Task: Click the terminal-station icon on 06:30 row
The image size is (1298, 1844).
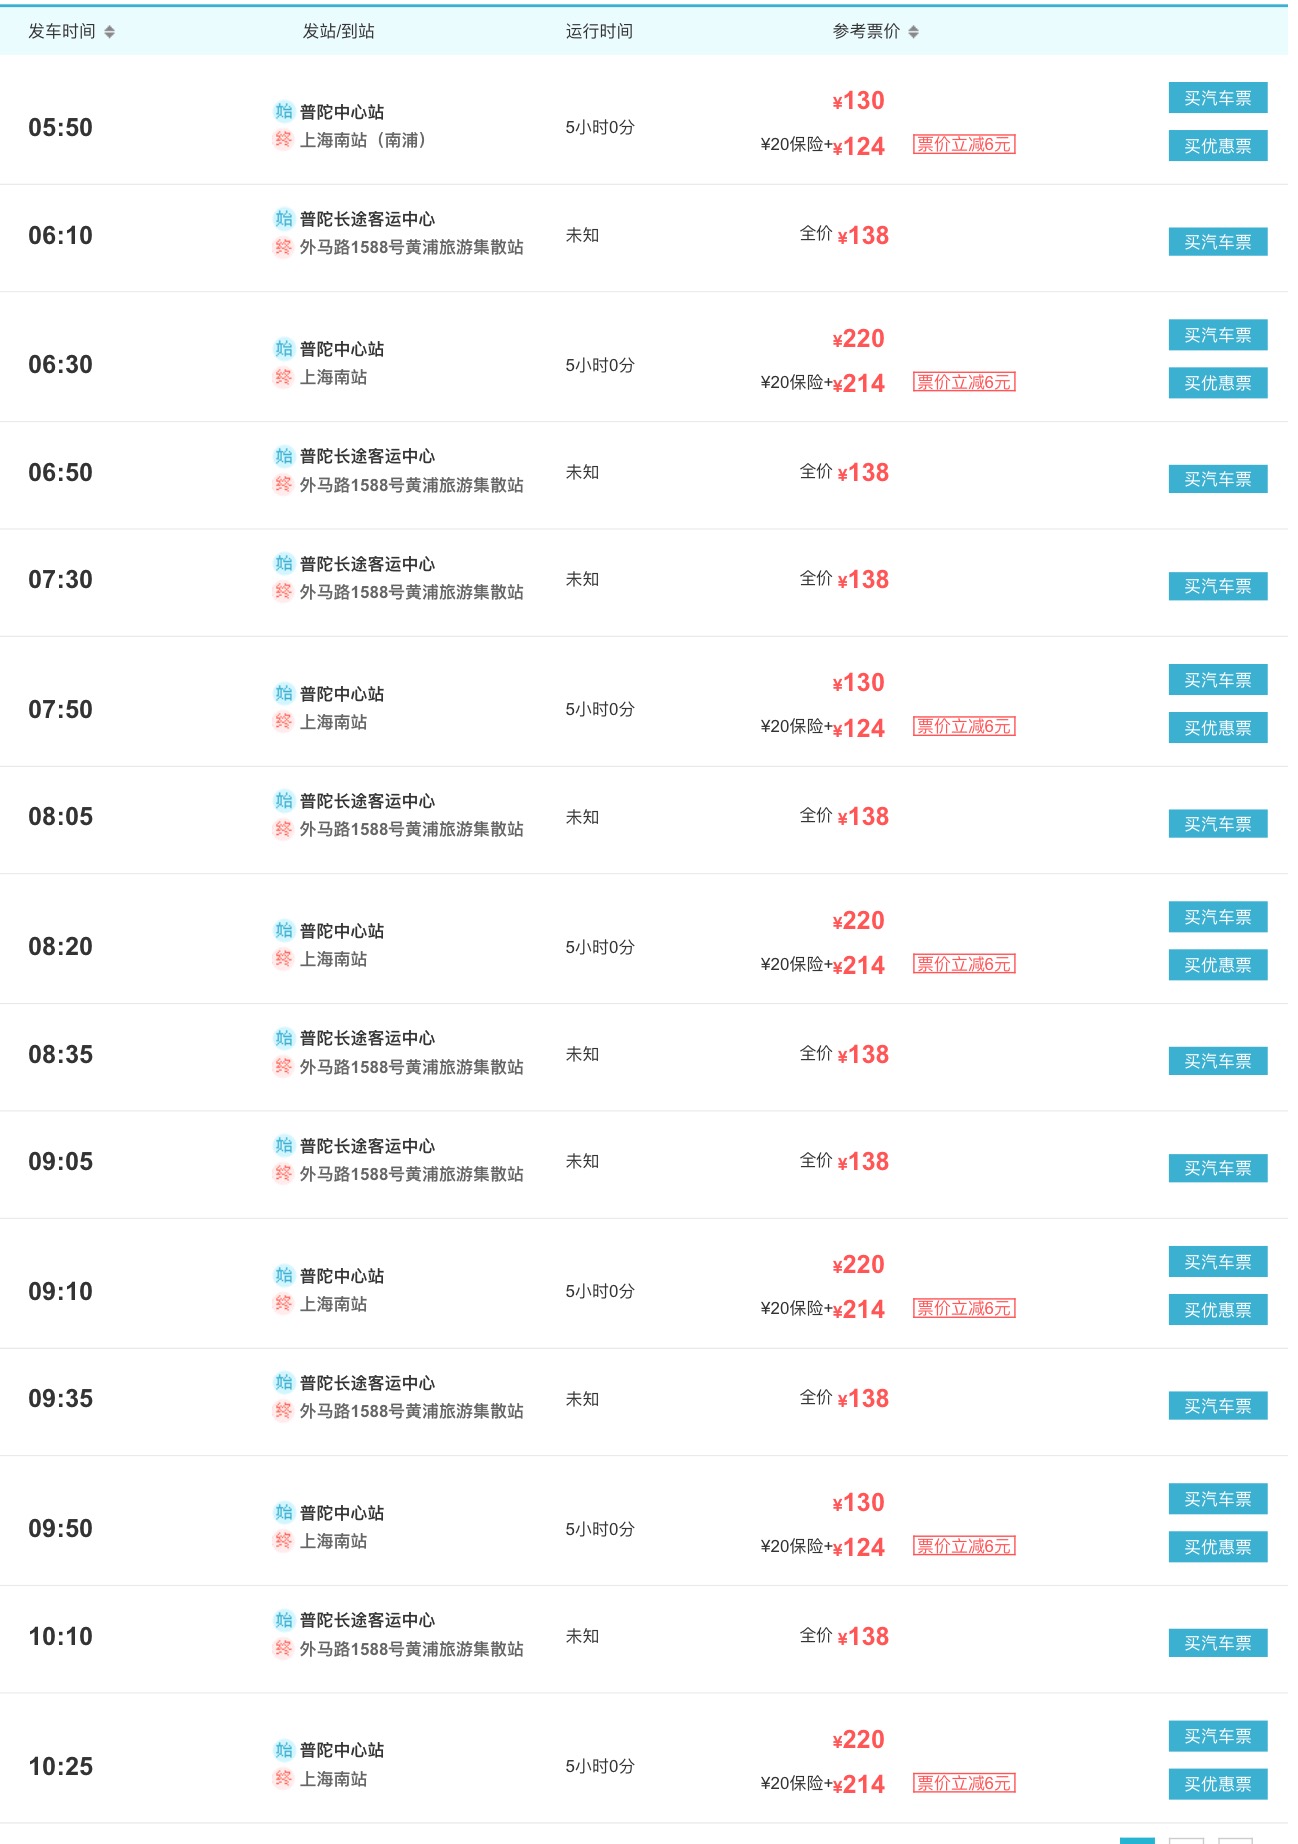Action: (284, 377)
